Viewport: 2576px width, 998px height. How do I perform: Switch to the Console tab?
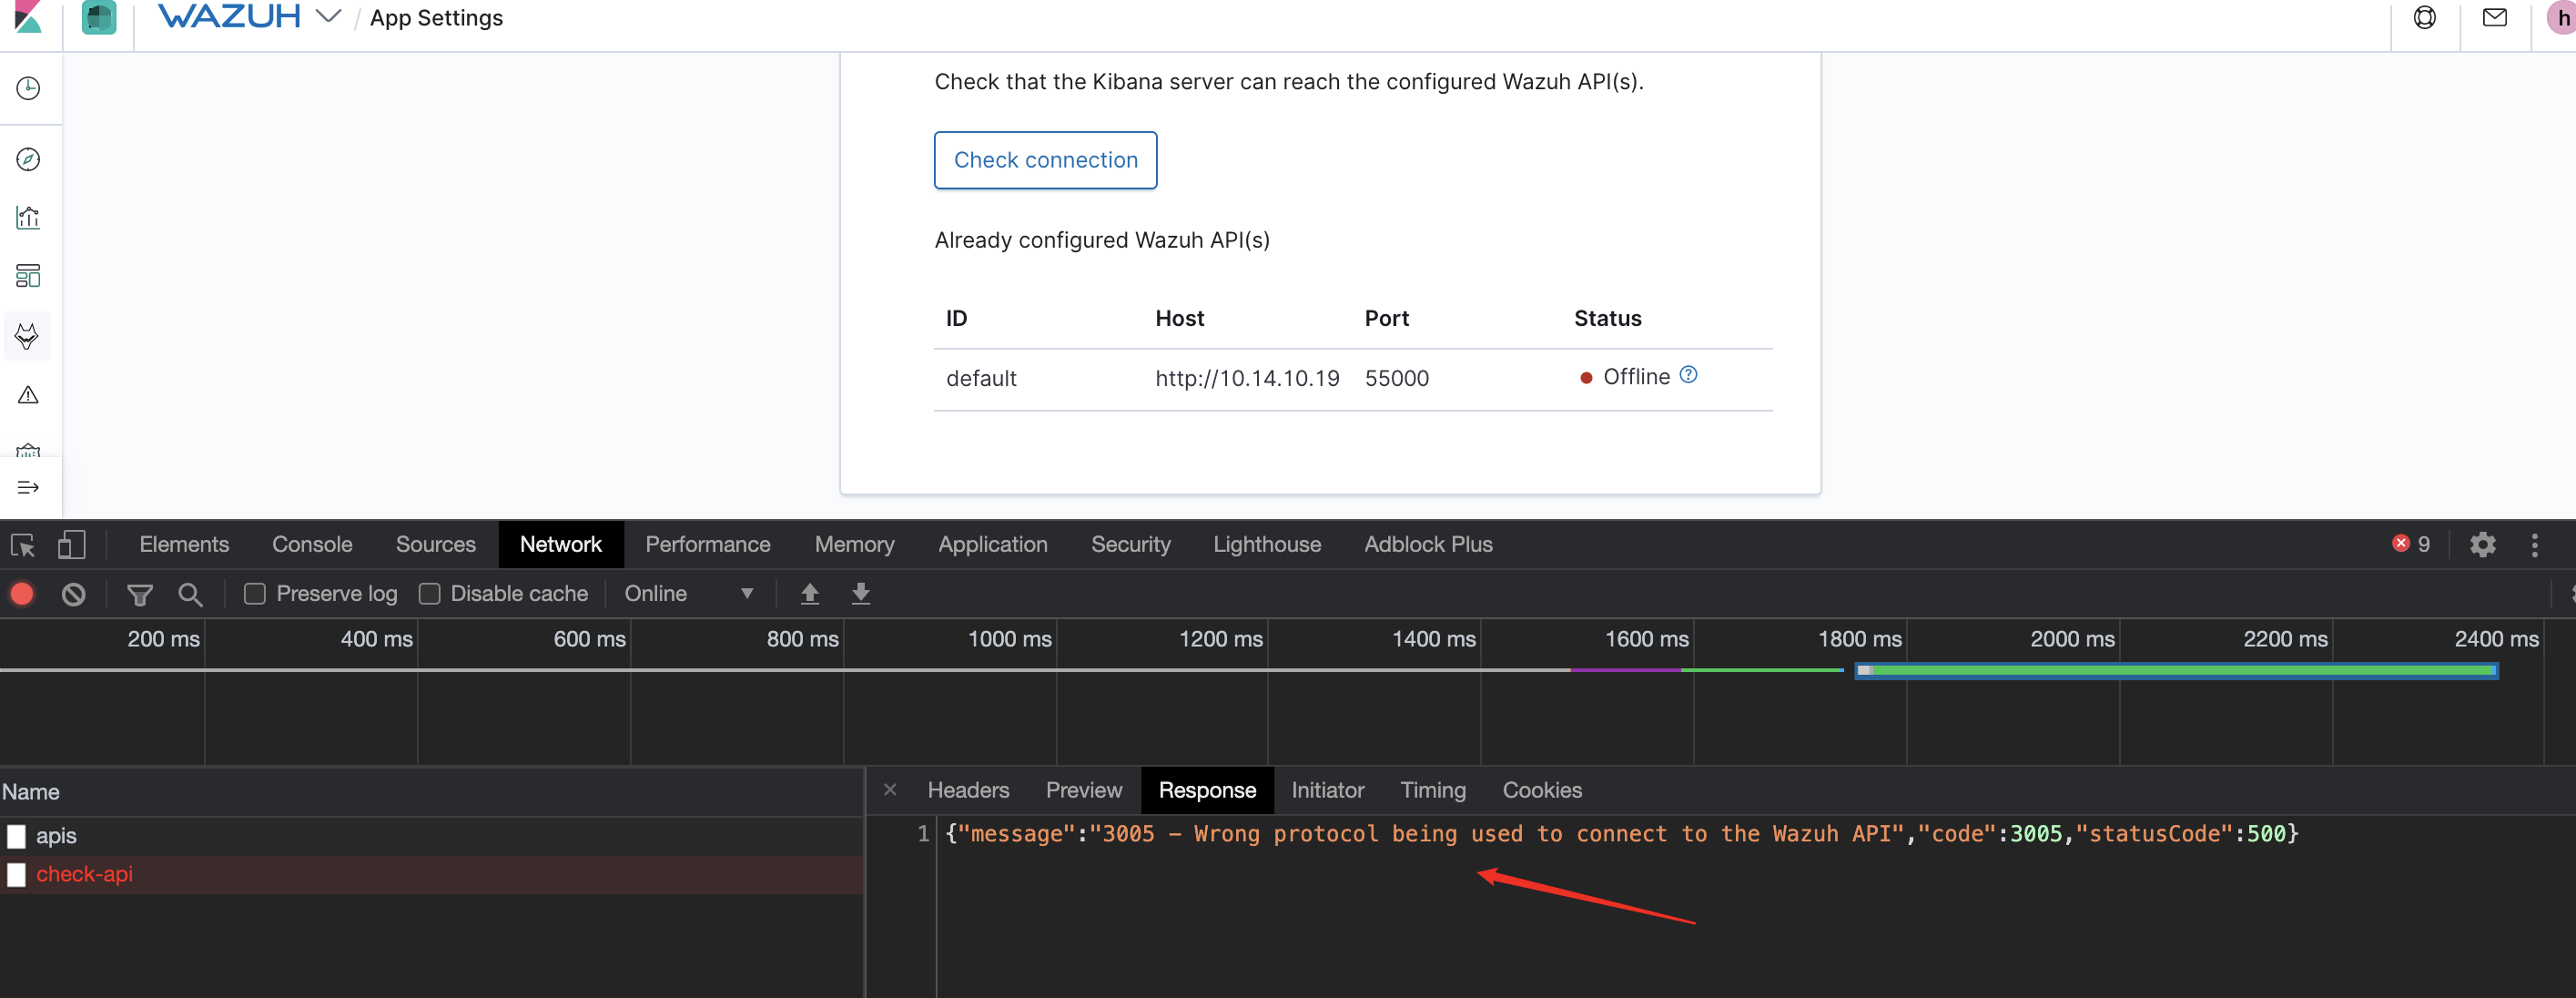click(311, 544)
